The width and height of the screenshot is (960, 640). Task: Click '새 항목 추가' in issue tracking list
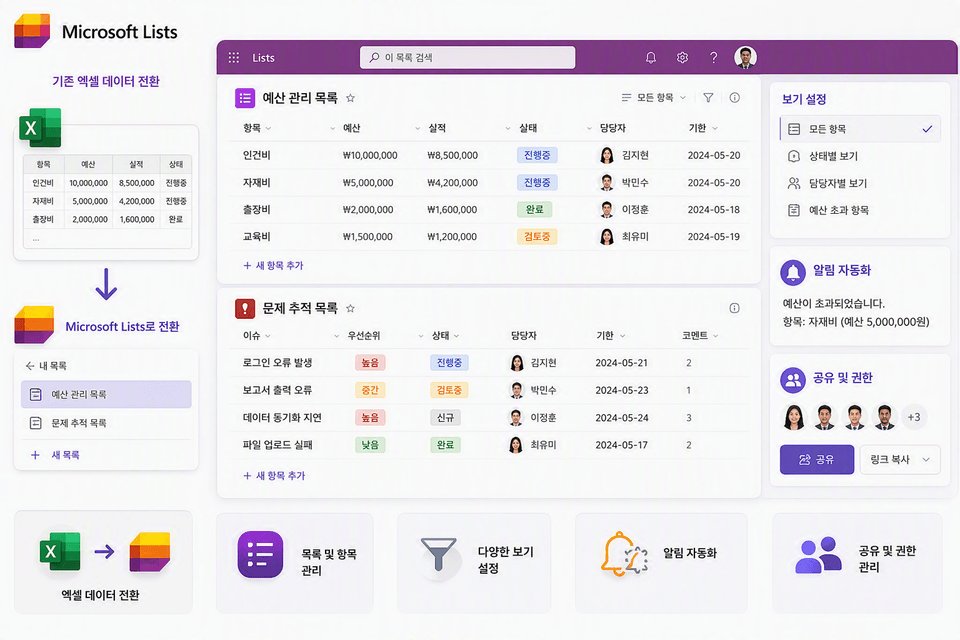pyautogui.click(x=273, y=475)
